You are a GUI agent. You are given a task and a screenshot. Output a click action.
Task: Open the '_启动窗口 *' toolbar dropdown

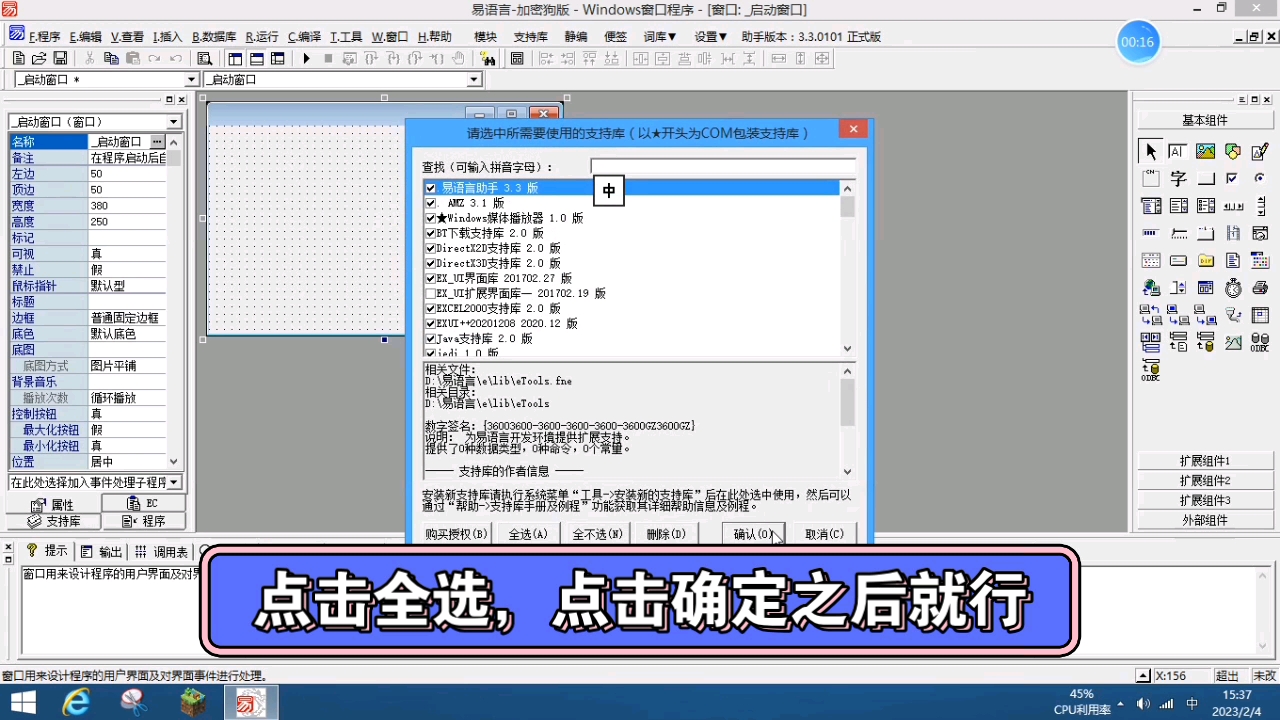191,80
